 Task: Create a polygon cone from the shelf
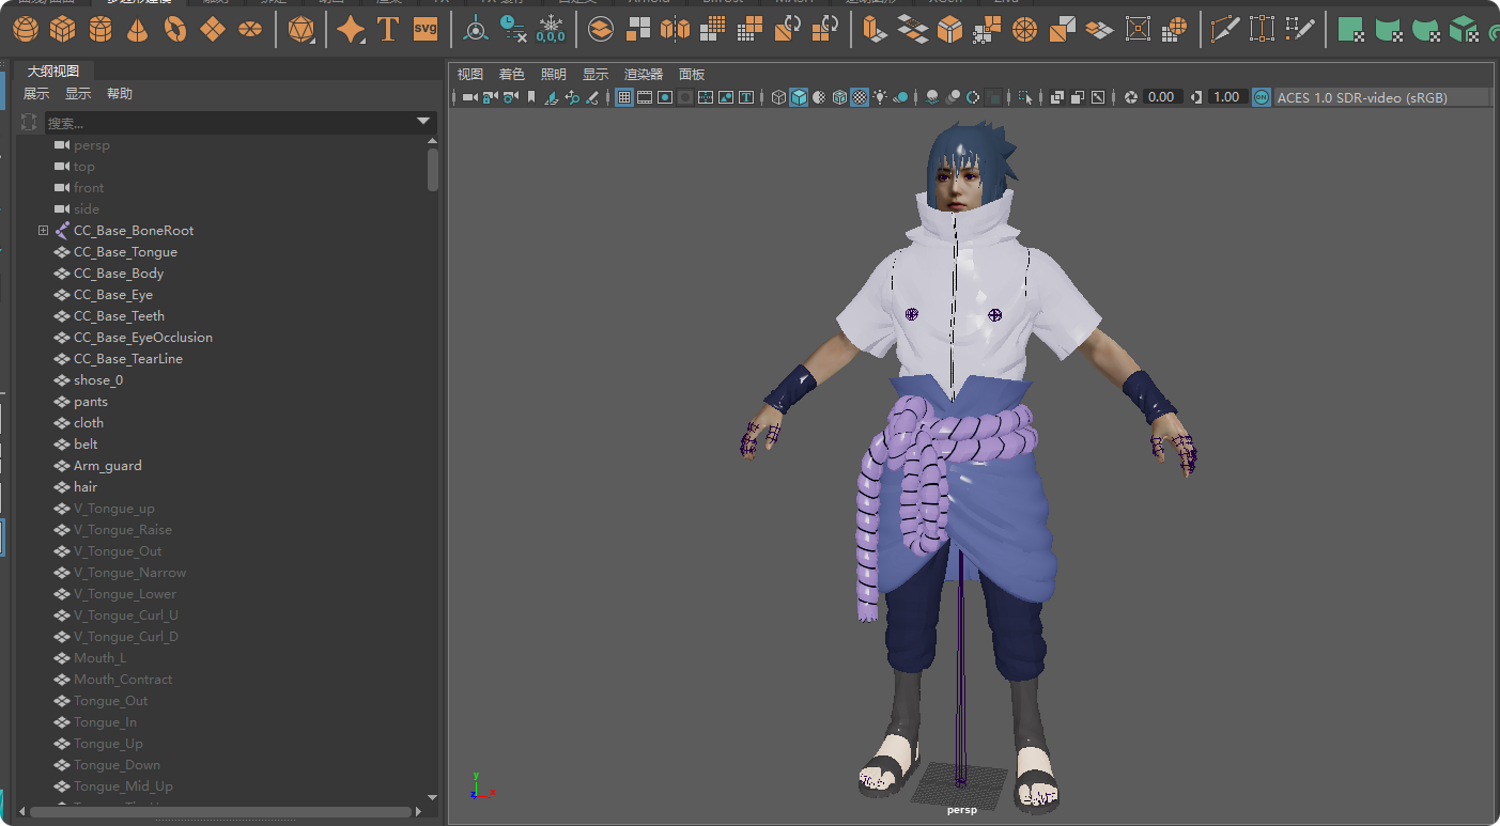coord(137,29)
